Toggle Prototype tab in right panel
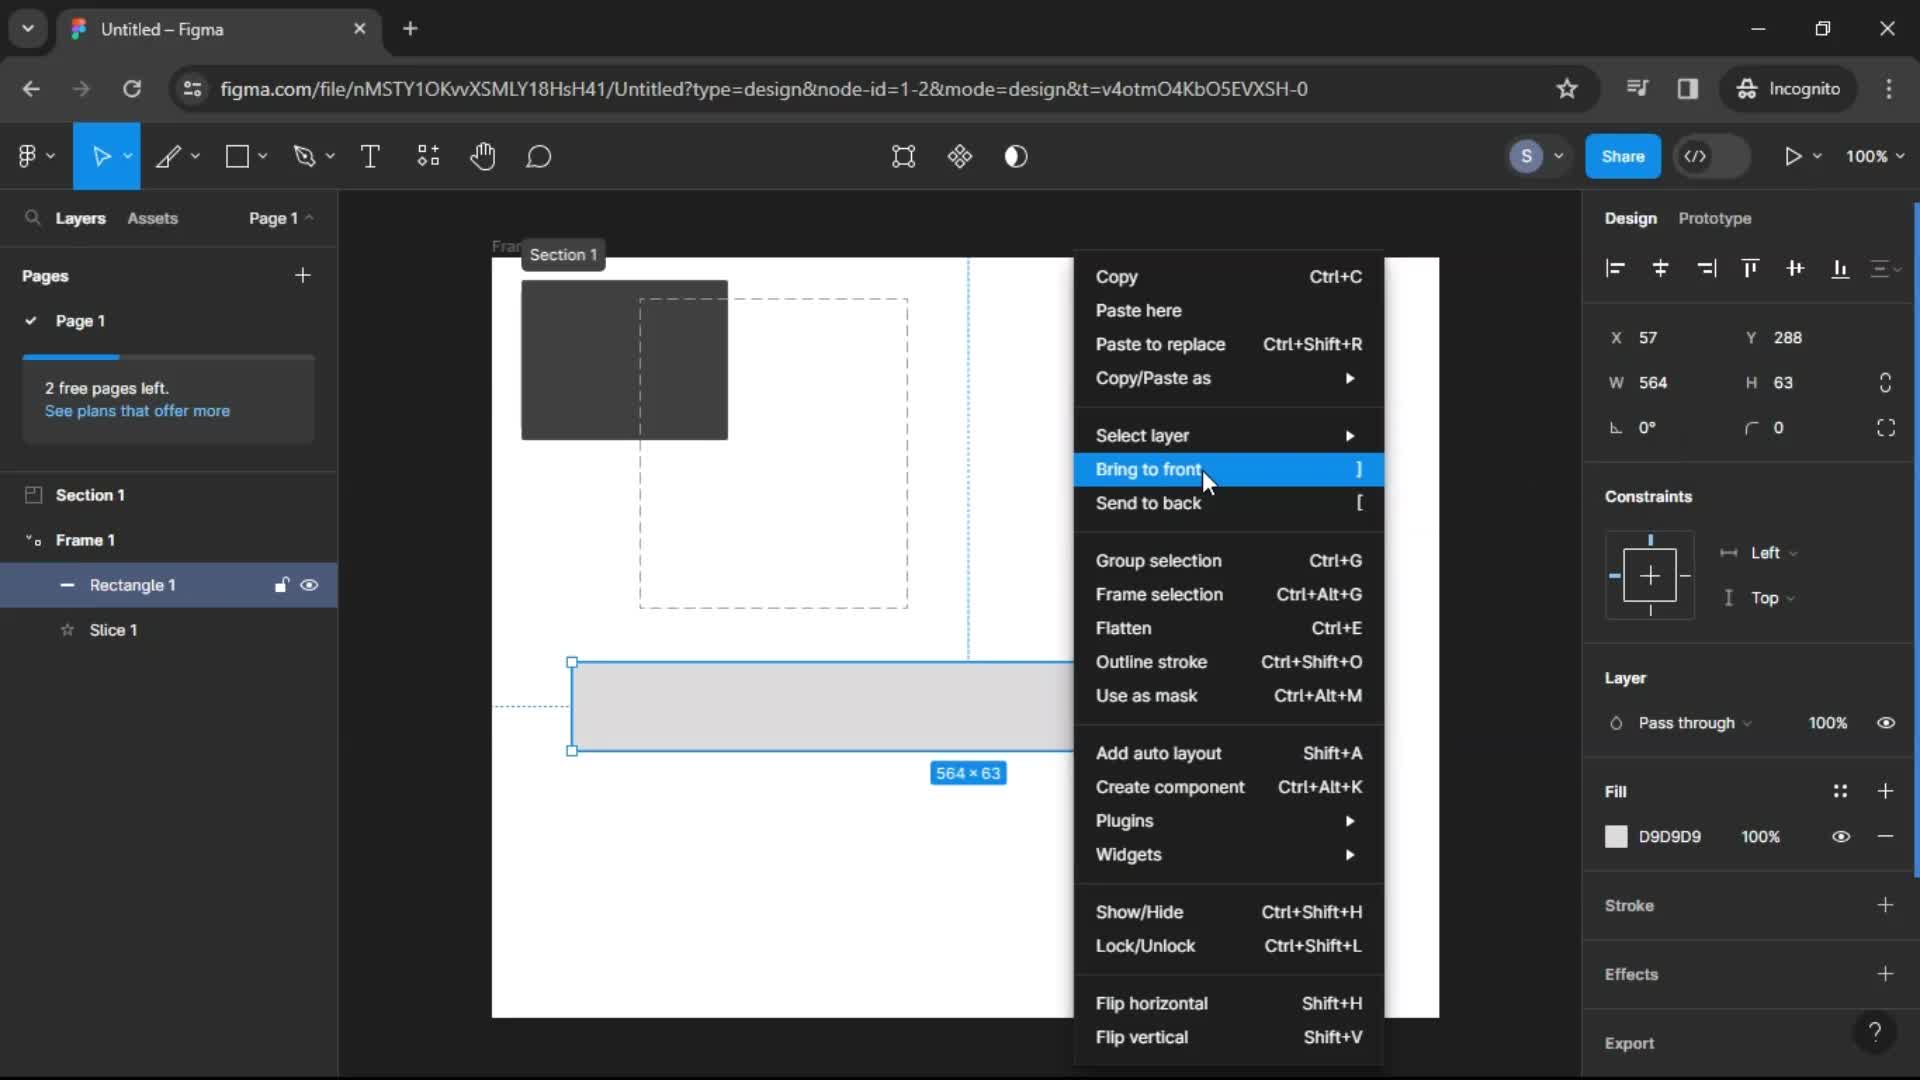The width and height of the screenshot is (1920, 1080). click(1714, 218)
